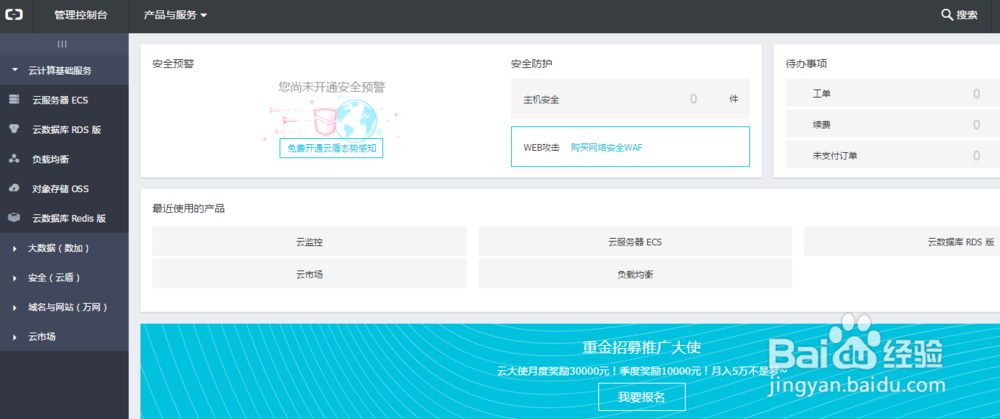
Task: Open 云监控 from recently used products
Action: point(309,241)
